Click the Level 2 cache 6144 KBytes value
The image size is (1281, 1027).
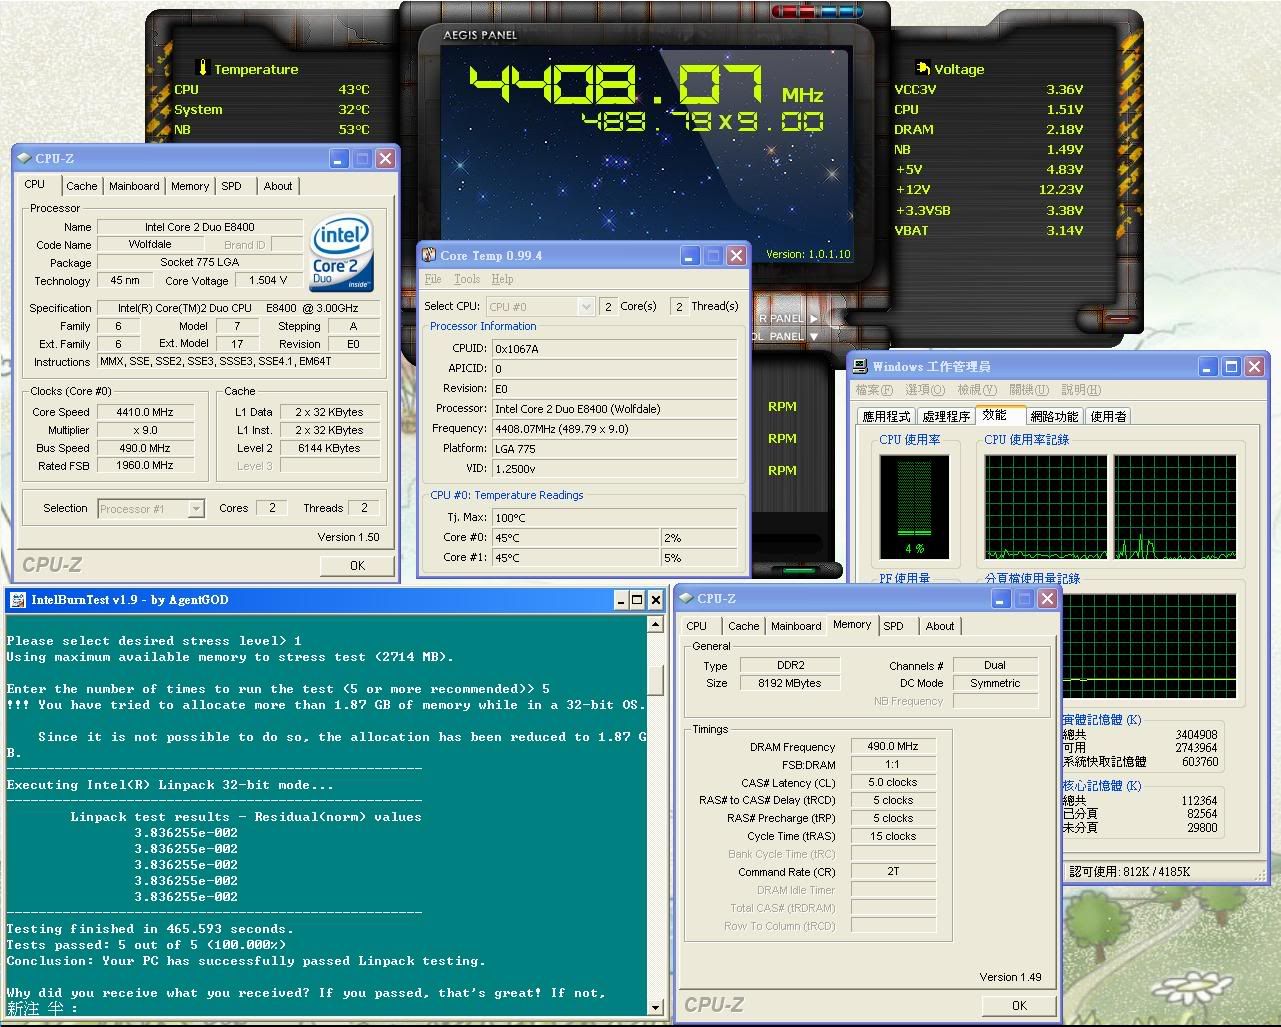click(329, 448)
